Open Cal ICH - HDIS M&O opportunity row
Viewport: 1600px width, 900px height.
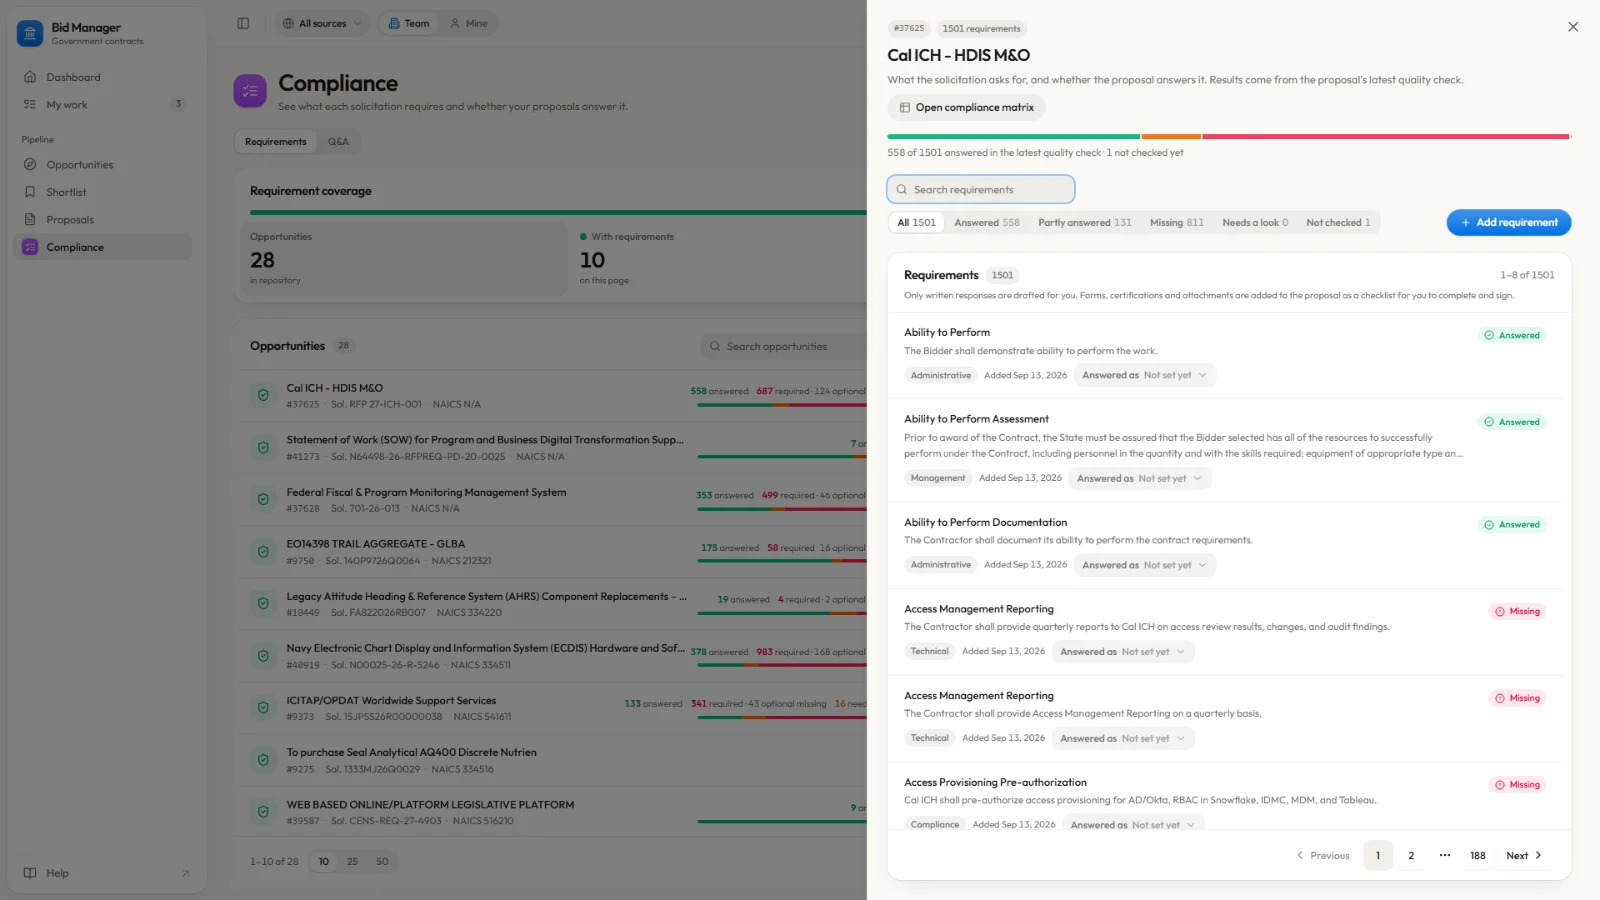551,396
